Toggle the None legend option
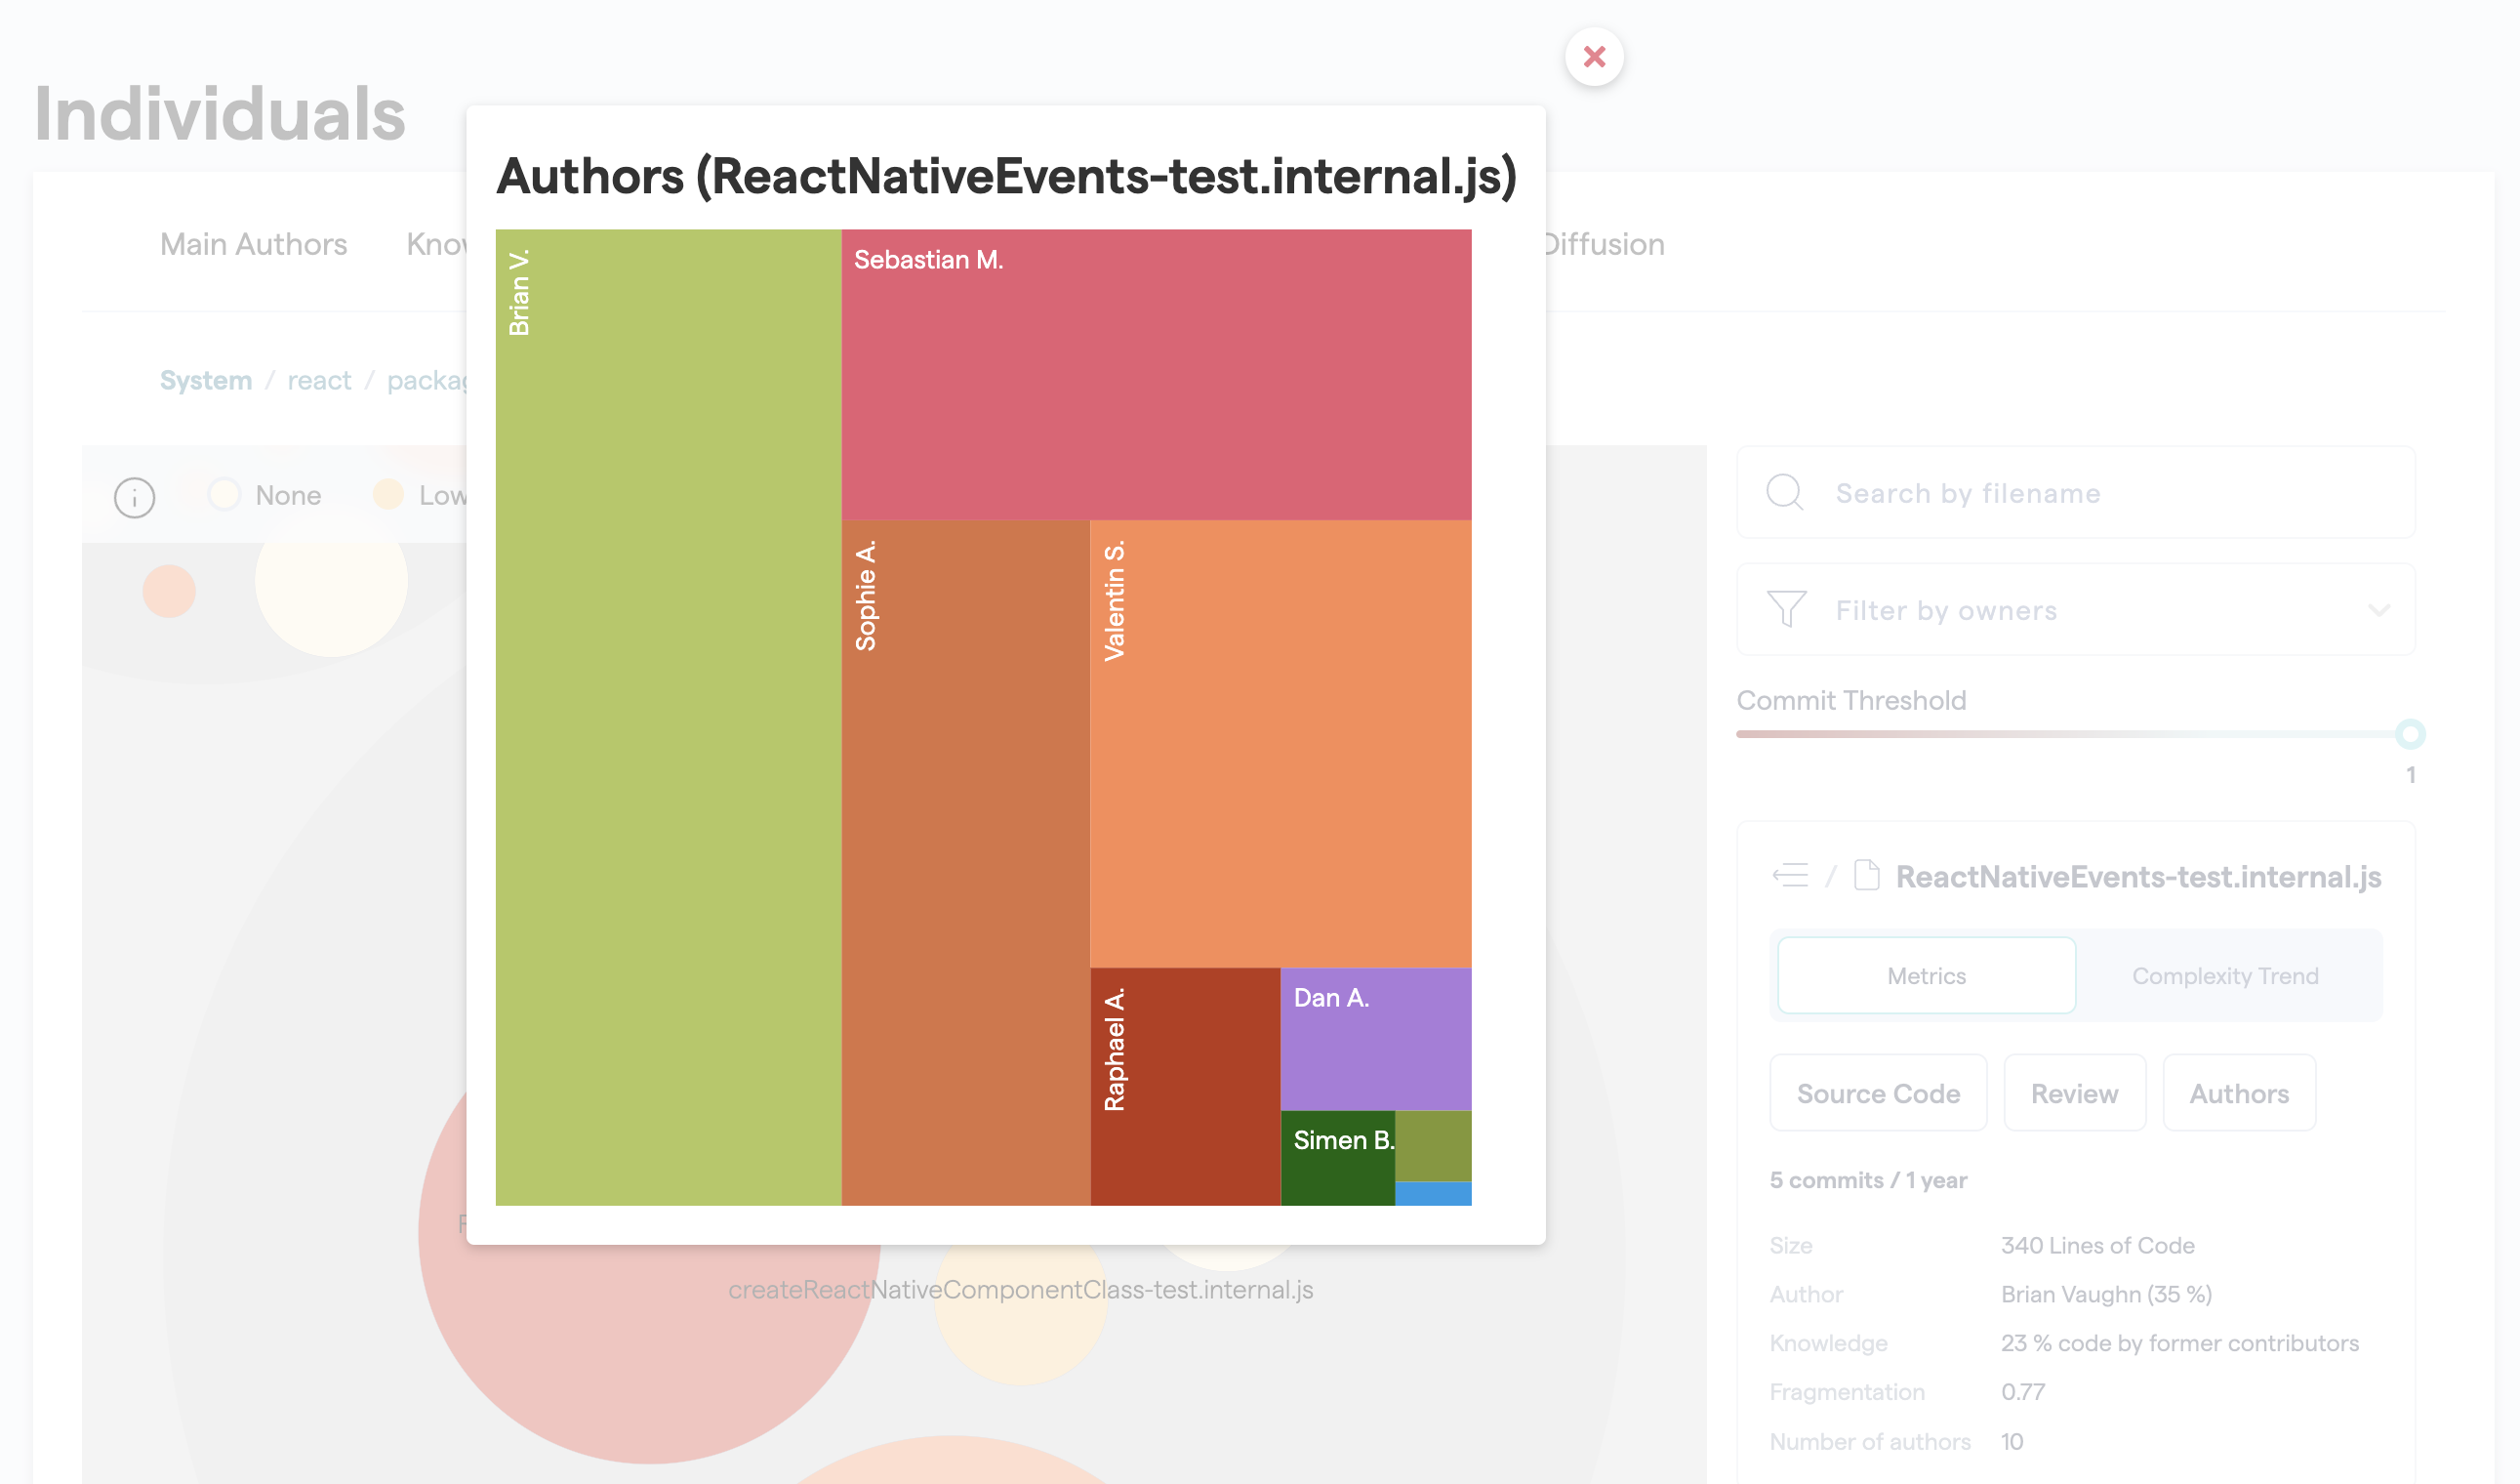Image resolution: width=2520 pixels, height=1484 pixels. click(263, 494)
